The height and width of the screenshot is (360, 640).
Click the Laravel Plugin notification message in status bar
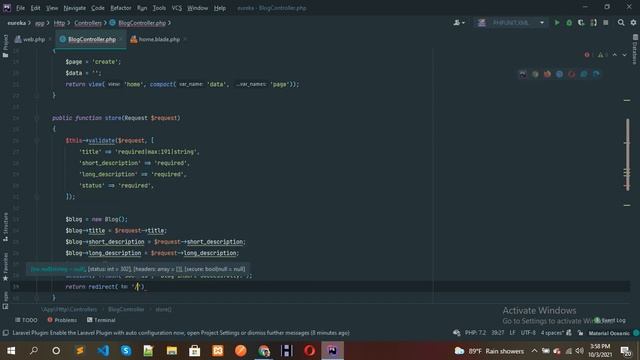(x=181, y=333)
